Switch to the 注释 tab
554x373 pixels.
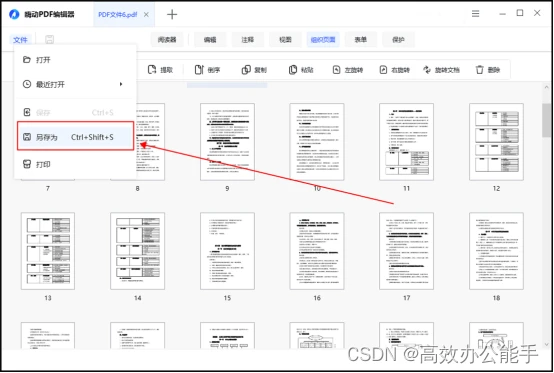pos(248,40)
